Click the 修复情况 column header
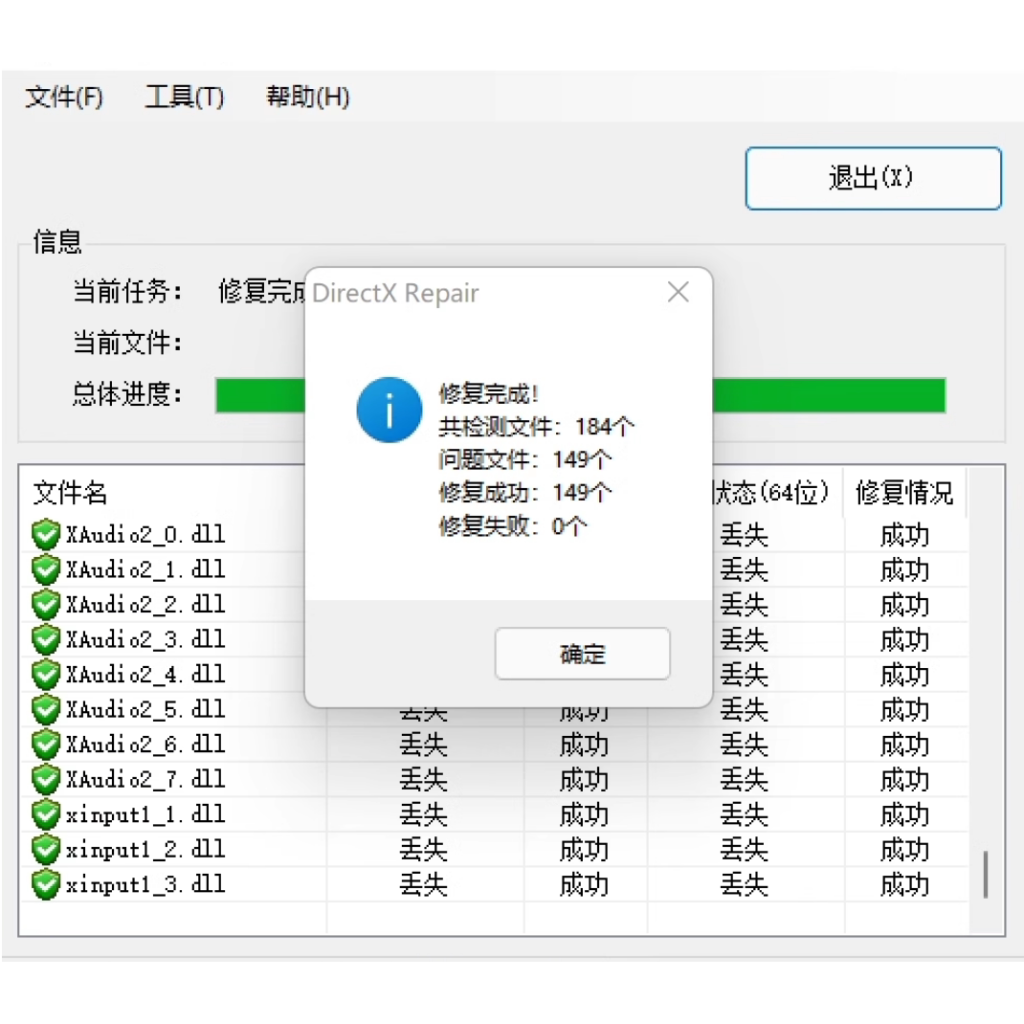 point(904,492)
